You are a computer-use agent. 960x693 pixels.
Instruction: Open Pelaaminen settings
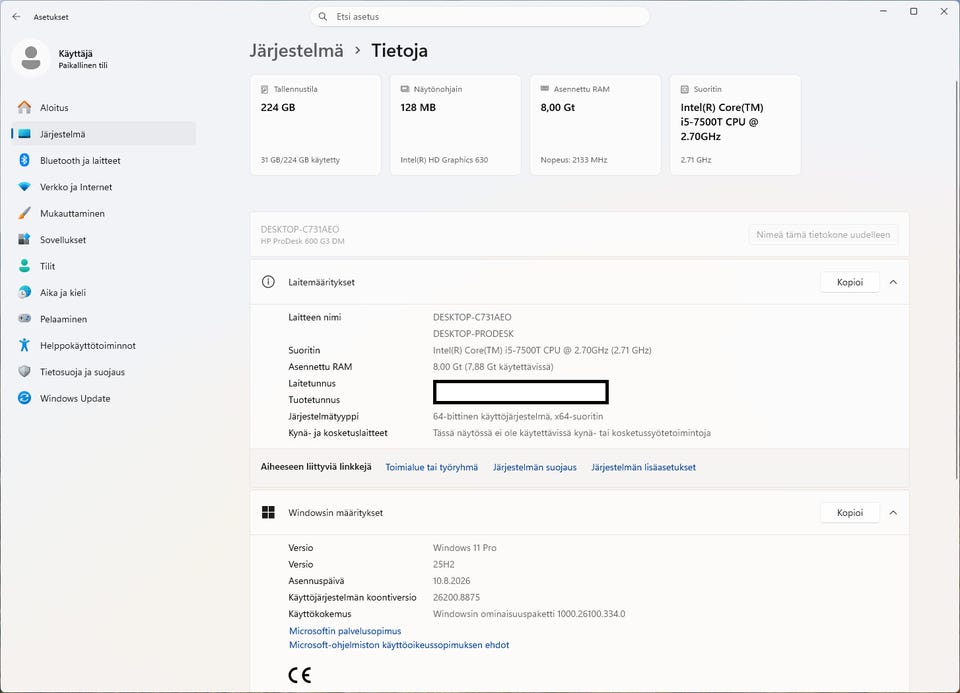[103, 318]
